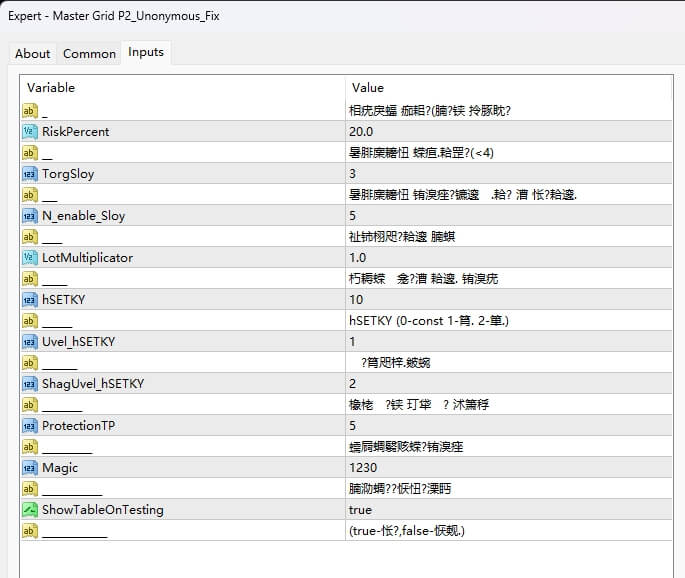Click the integer icon beside Magic
Viewport: 685px width, 578px height.
tap(30, 467)
